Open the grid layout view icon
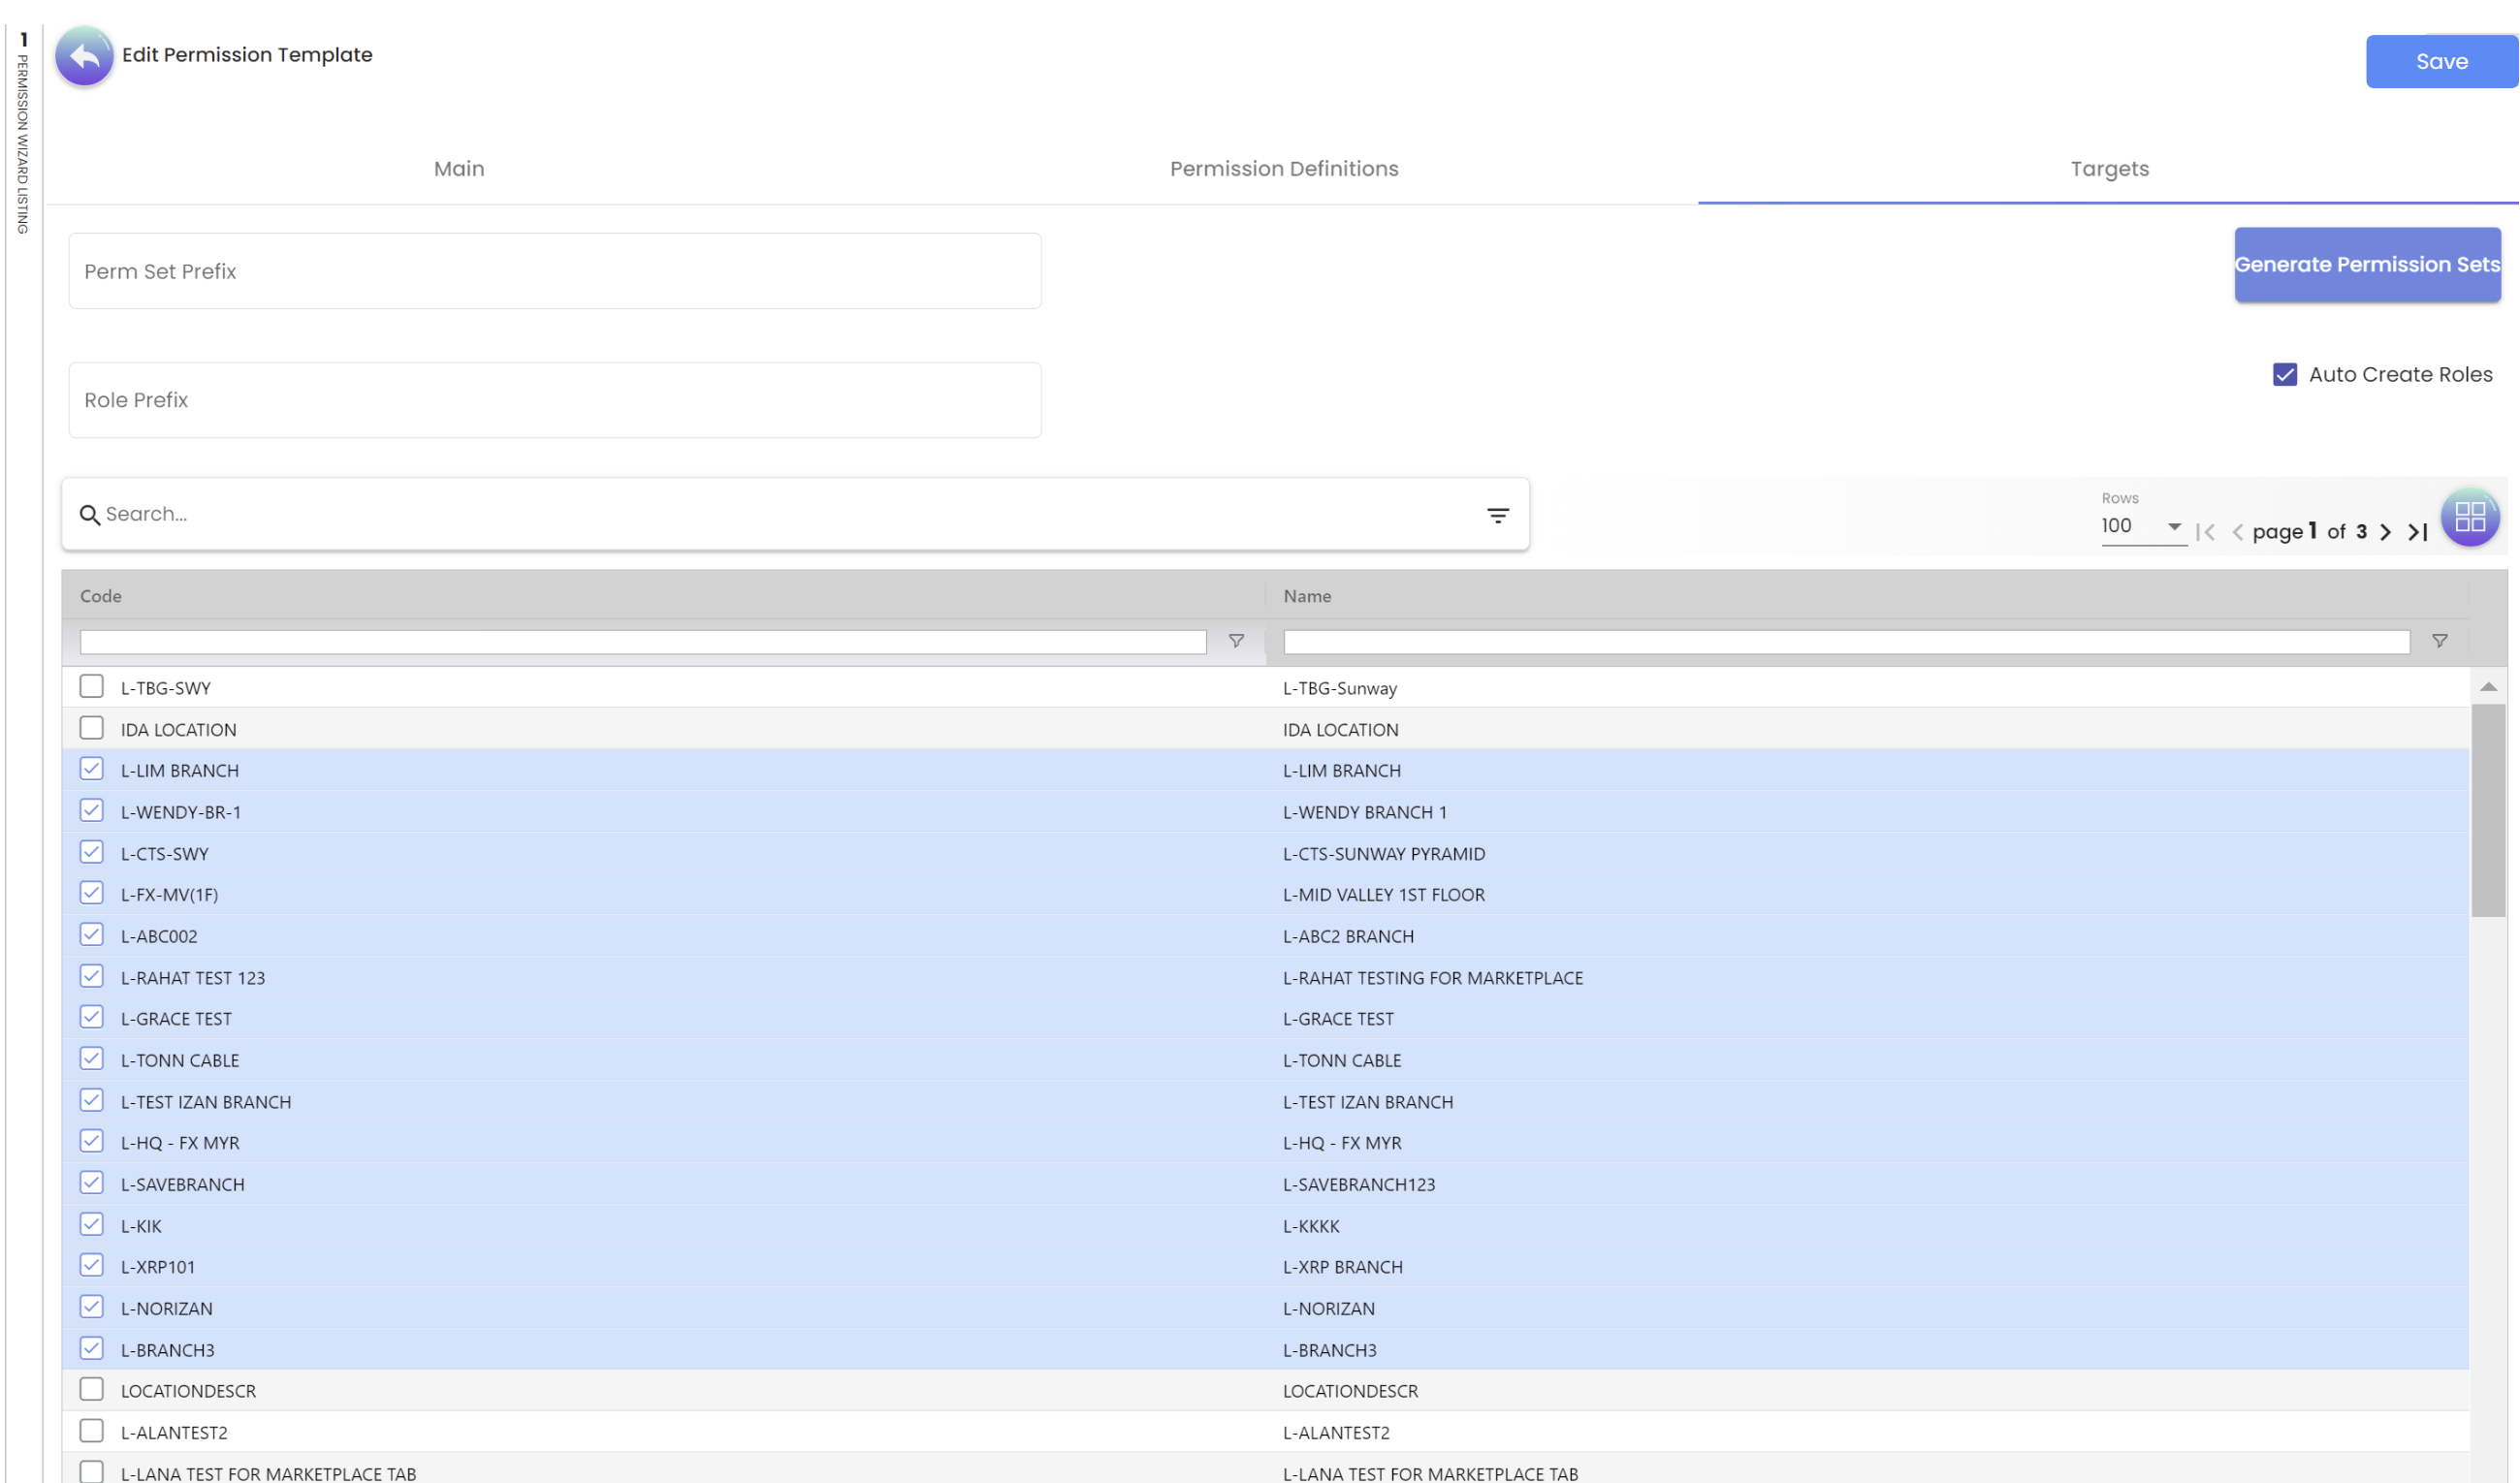 pos(2469,517)
